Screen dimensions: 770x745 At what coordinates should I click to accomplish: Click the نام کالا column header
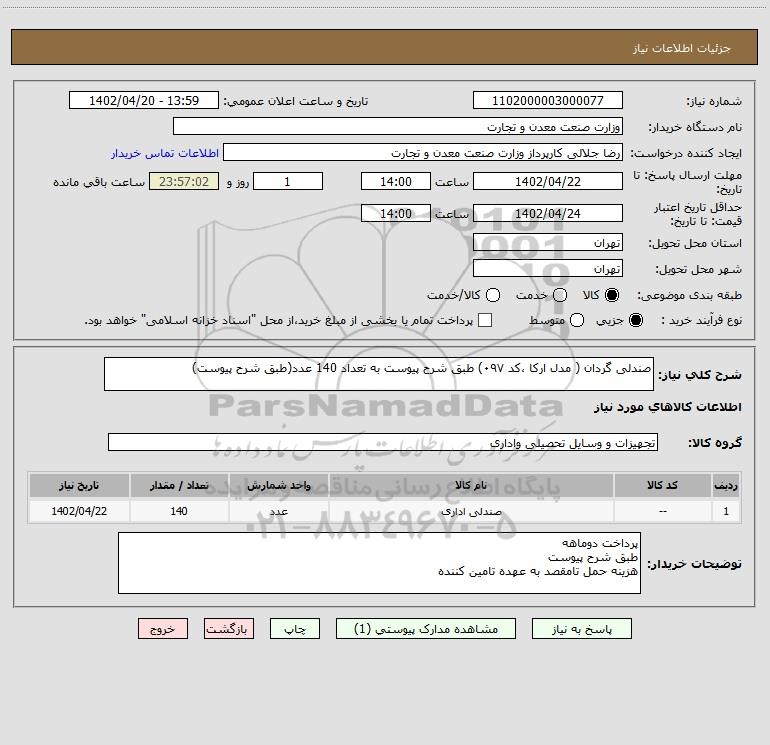point(471,485)
